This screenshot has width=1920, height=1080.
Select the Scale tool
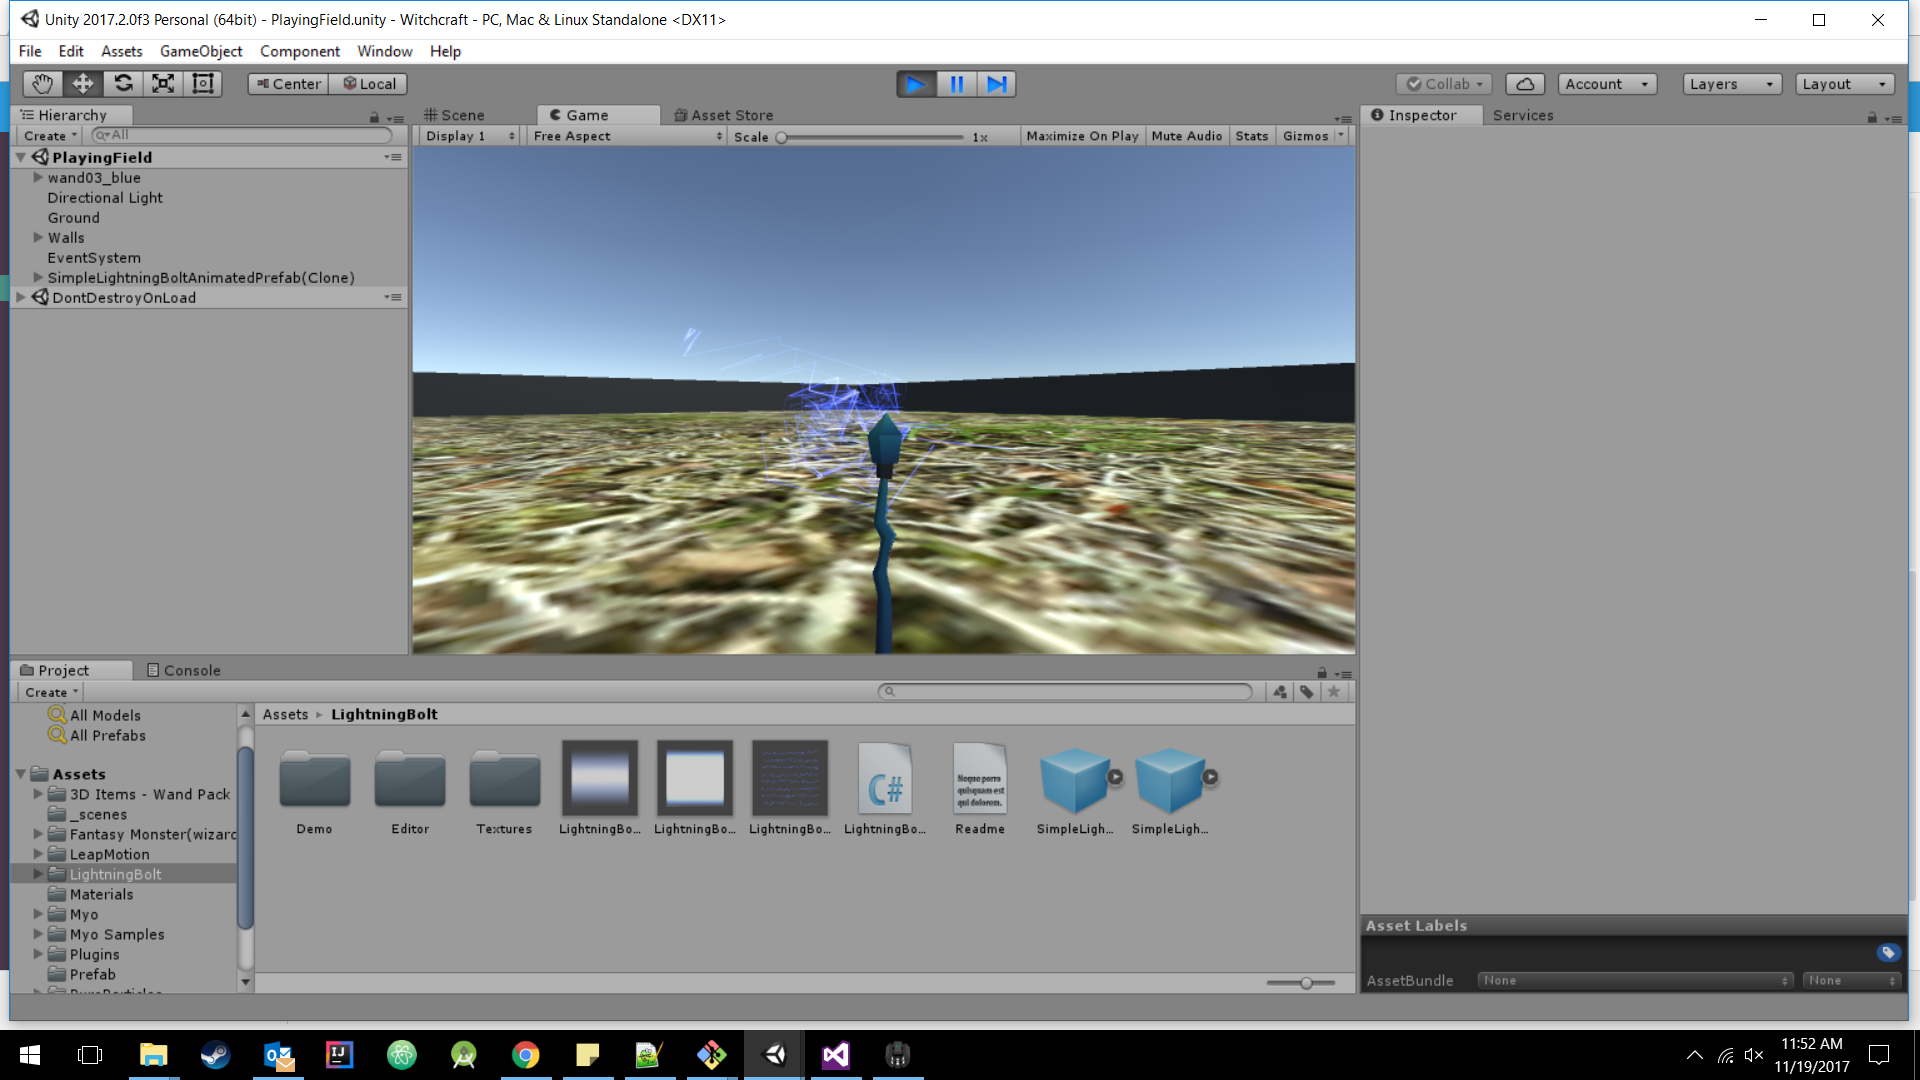[163, 84]
